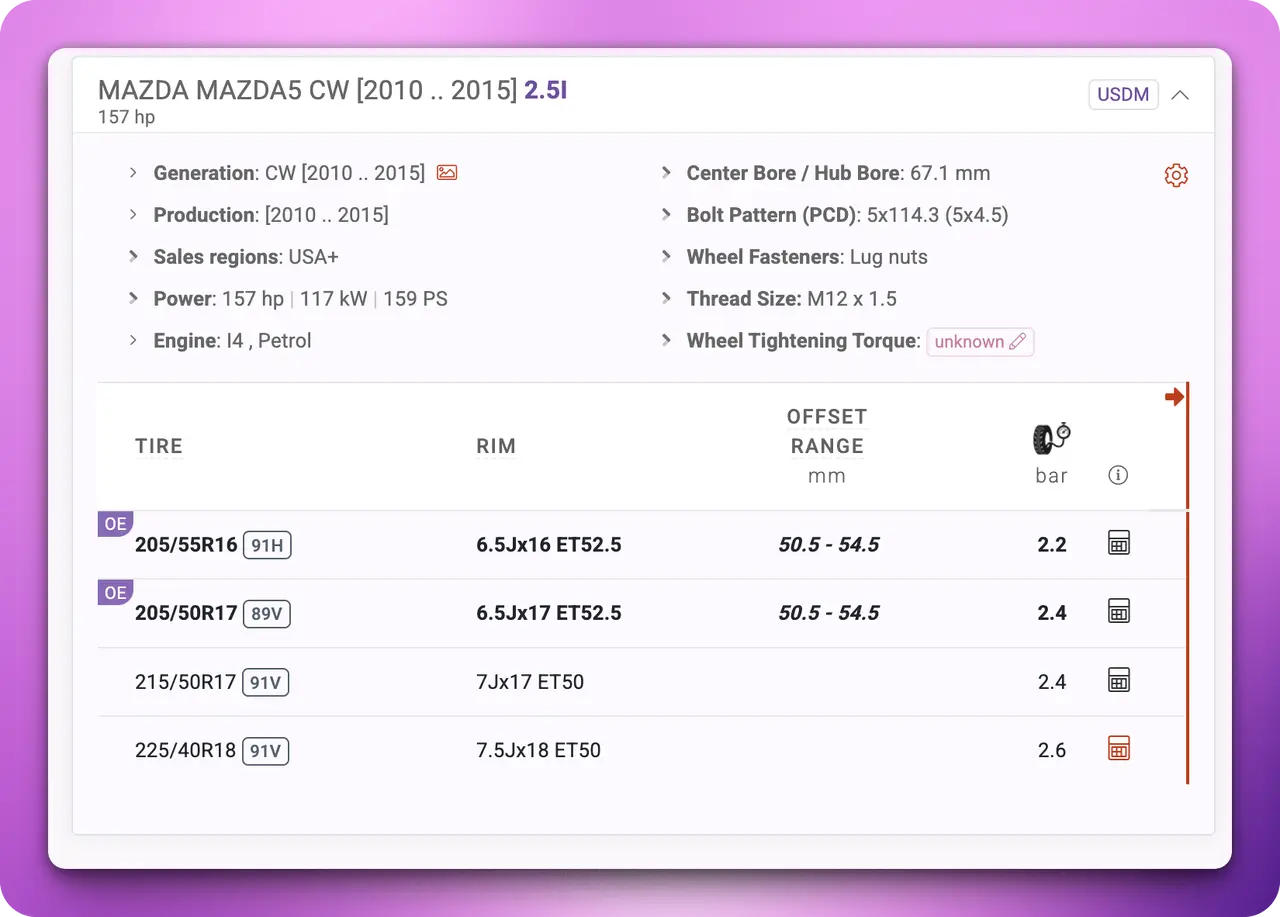Expand the Sales regions row chevron
Screen dimensions: 1280x917
(133, 257)
